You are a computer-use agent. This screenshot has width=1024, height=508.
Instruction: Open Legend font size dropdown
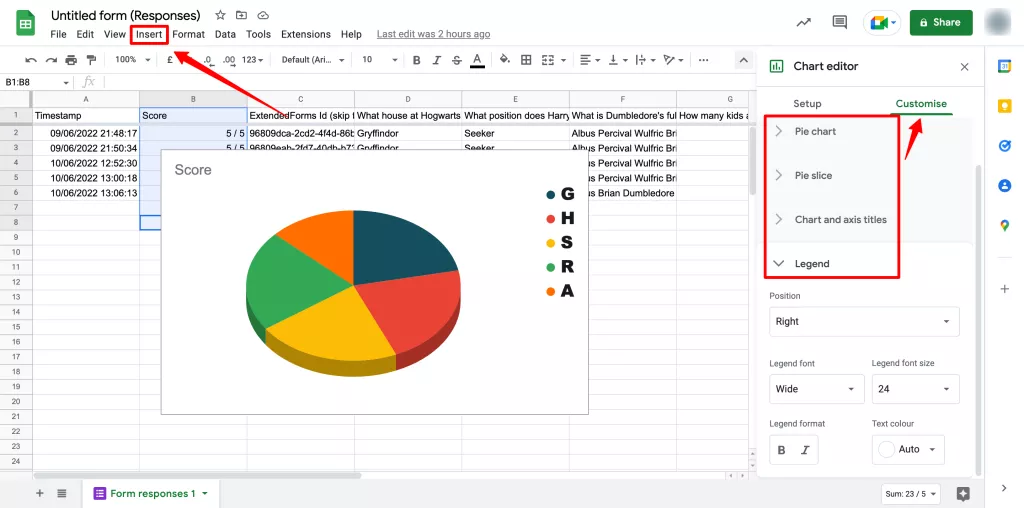pos(916,389)
